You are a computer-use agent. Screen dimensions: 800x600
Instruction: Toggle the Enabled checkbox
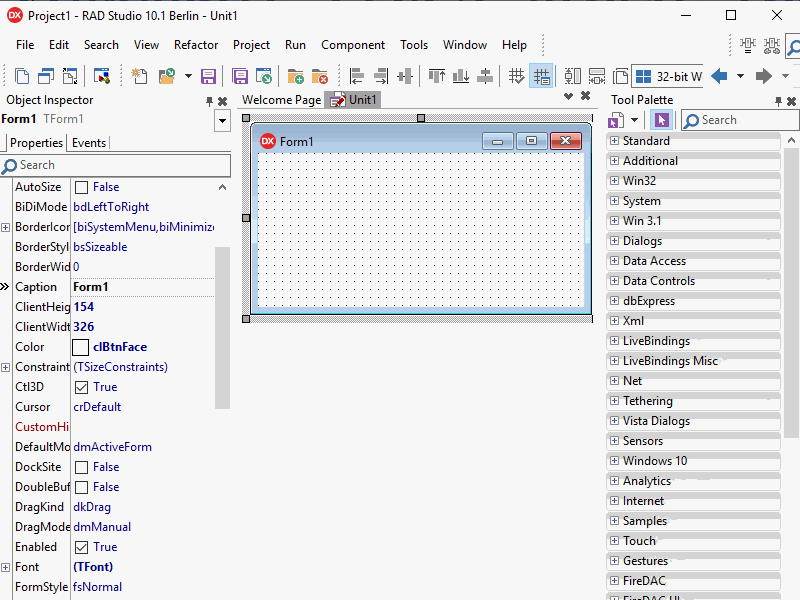pyautogui.click(x=81, y=547)
